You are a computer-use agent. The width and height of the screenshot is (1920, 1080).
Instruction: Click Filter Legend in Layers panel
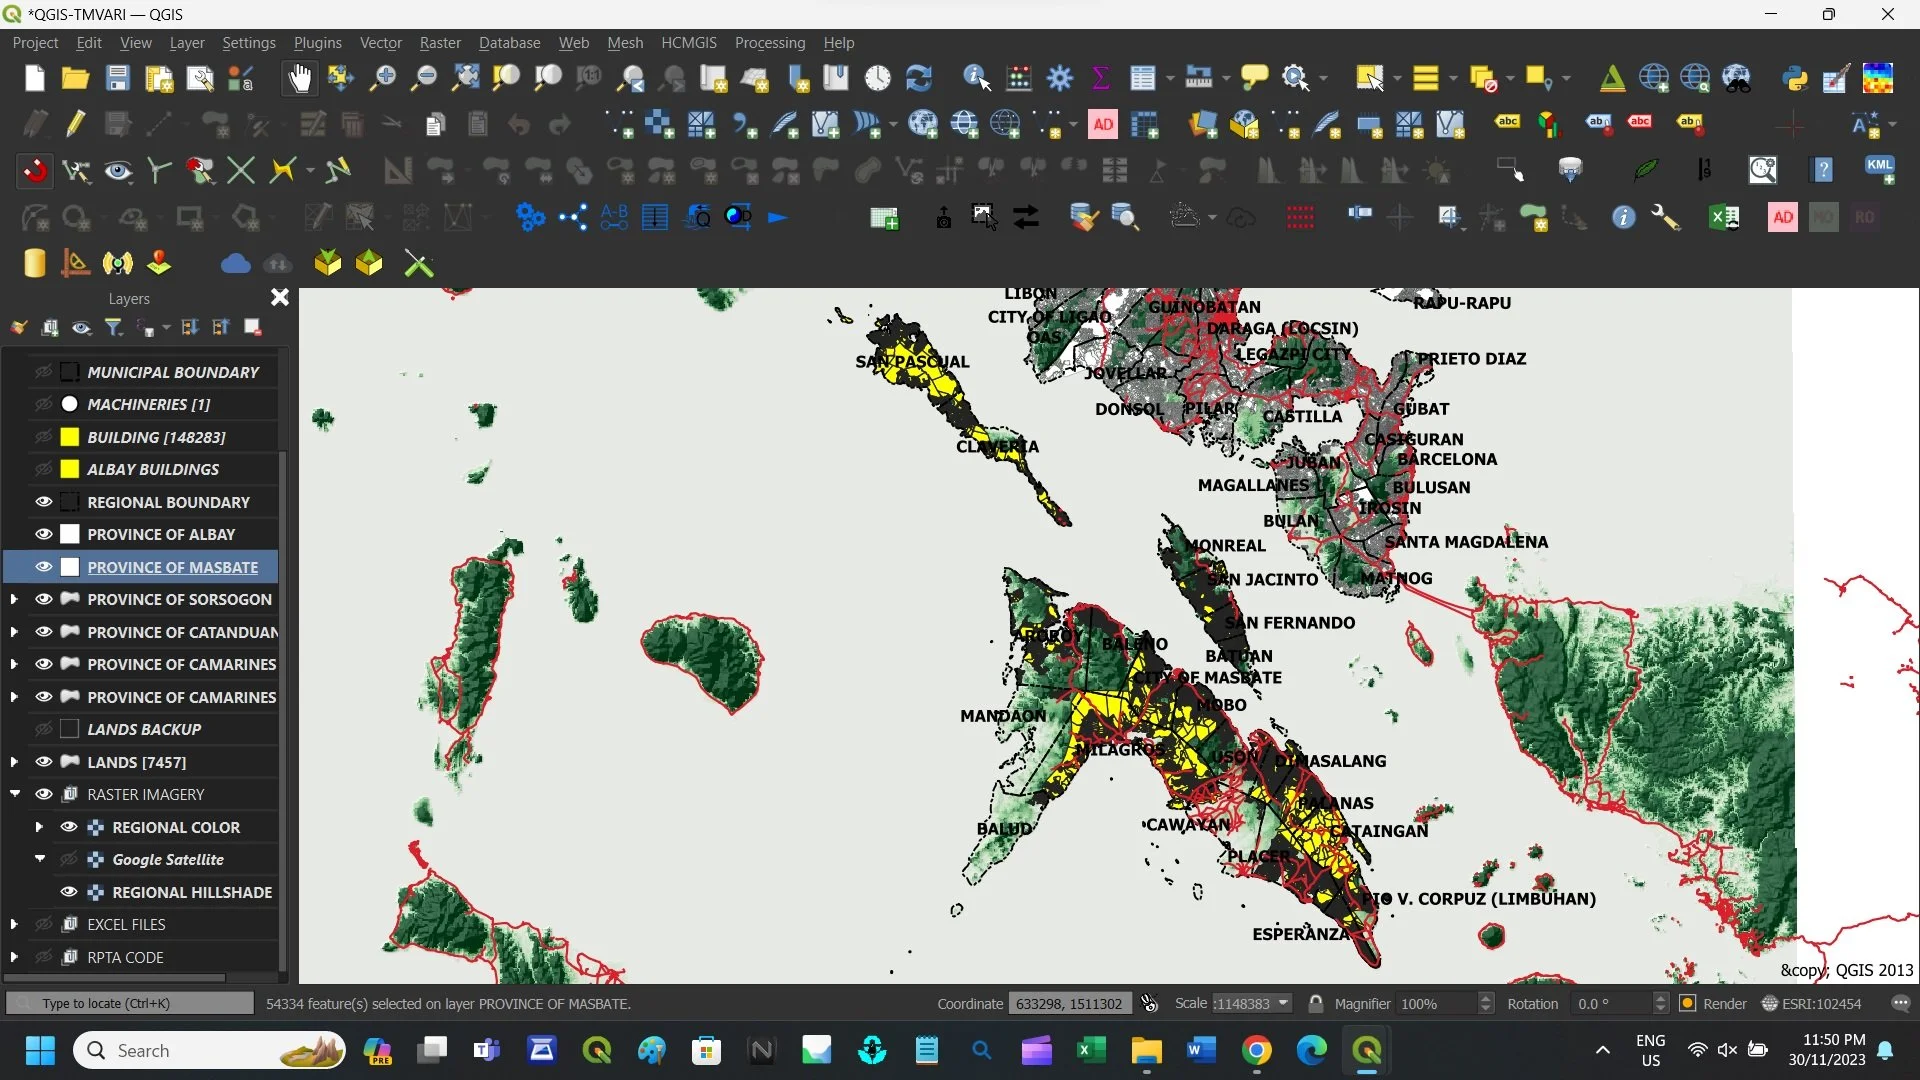pos(113,327)
